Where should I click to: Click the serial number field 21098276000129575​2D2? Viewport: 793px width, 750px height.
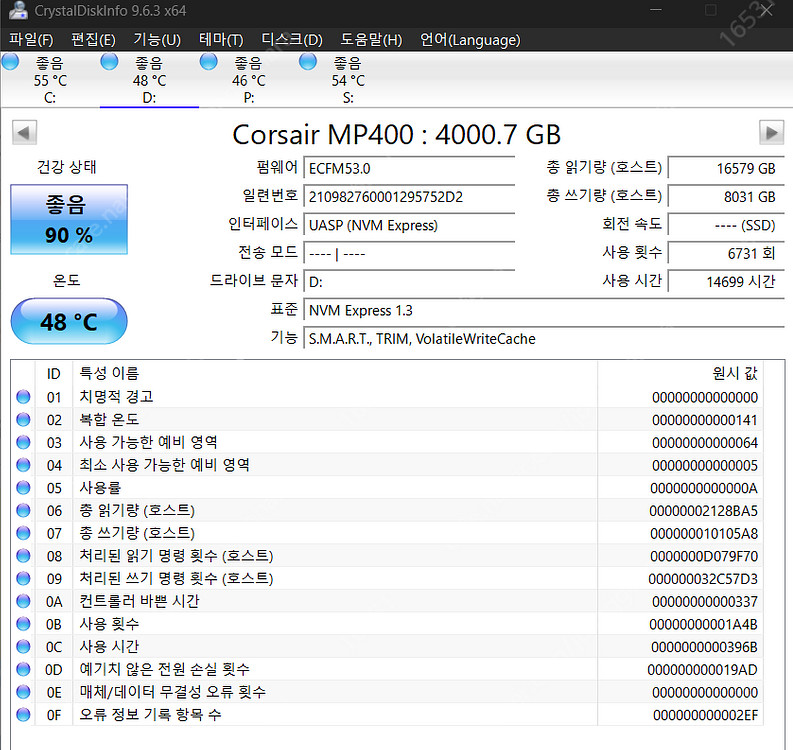409,196
